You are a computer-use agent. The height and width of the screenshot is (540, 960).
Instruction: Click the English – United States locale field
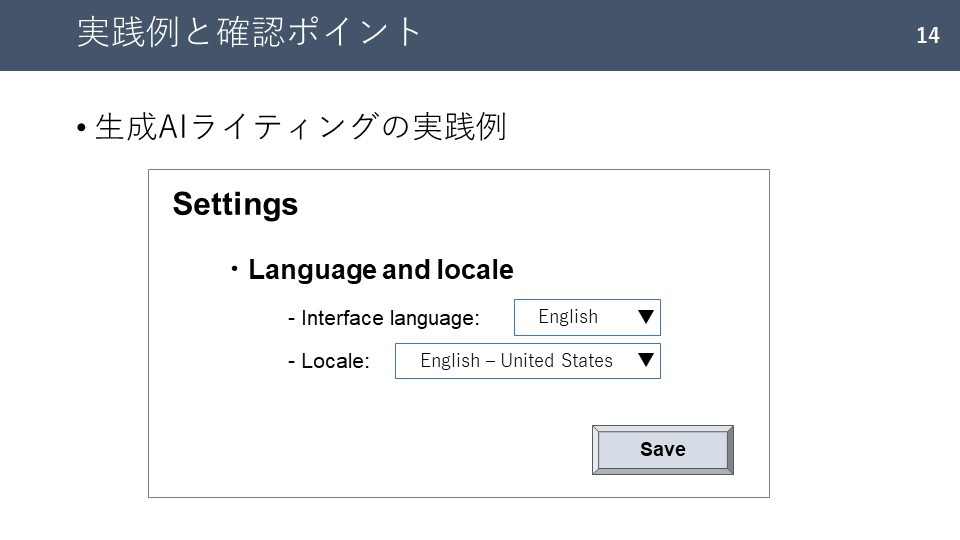[528, 361]
